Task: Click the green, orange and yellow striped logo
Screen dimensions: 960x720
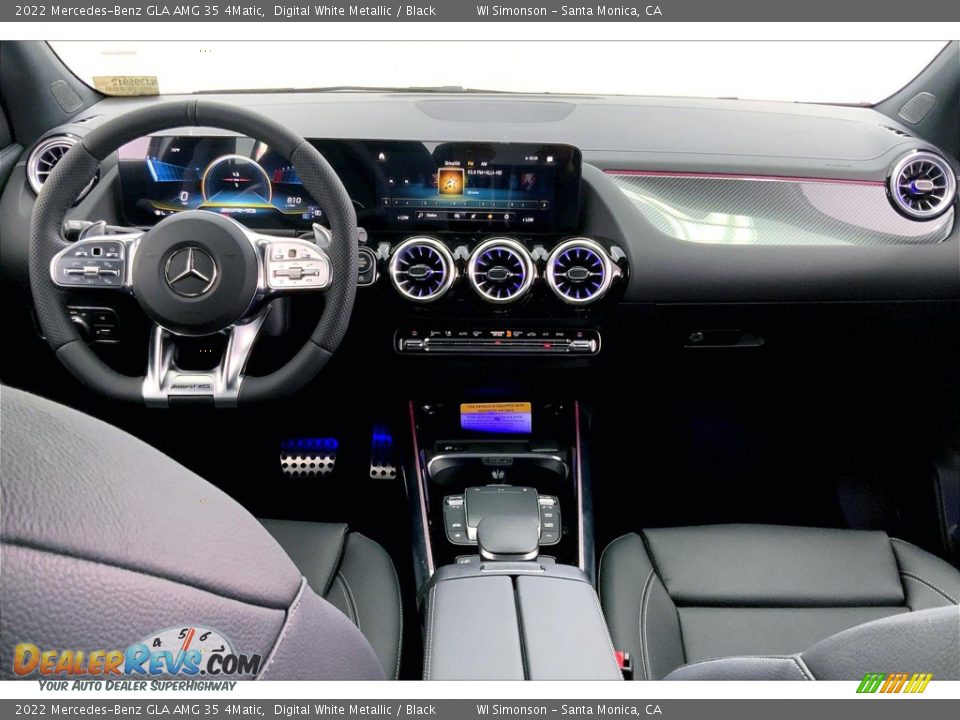Action: coord(893,683)
